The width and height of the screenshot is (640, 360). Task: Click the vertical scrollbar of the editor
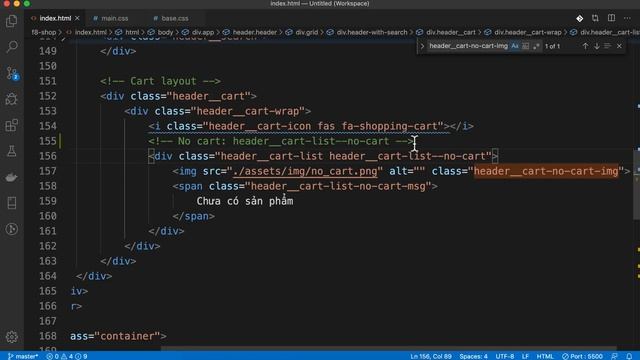tap(637, 184)
